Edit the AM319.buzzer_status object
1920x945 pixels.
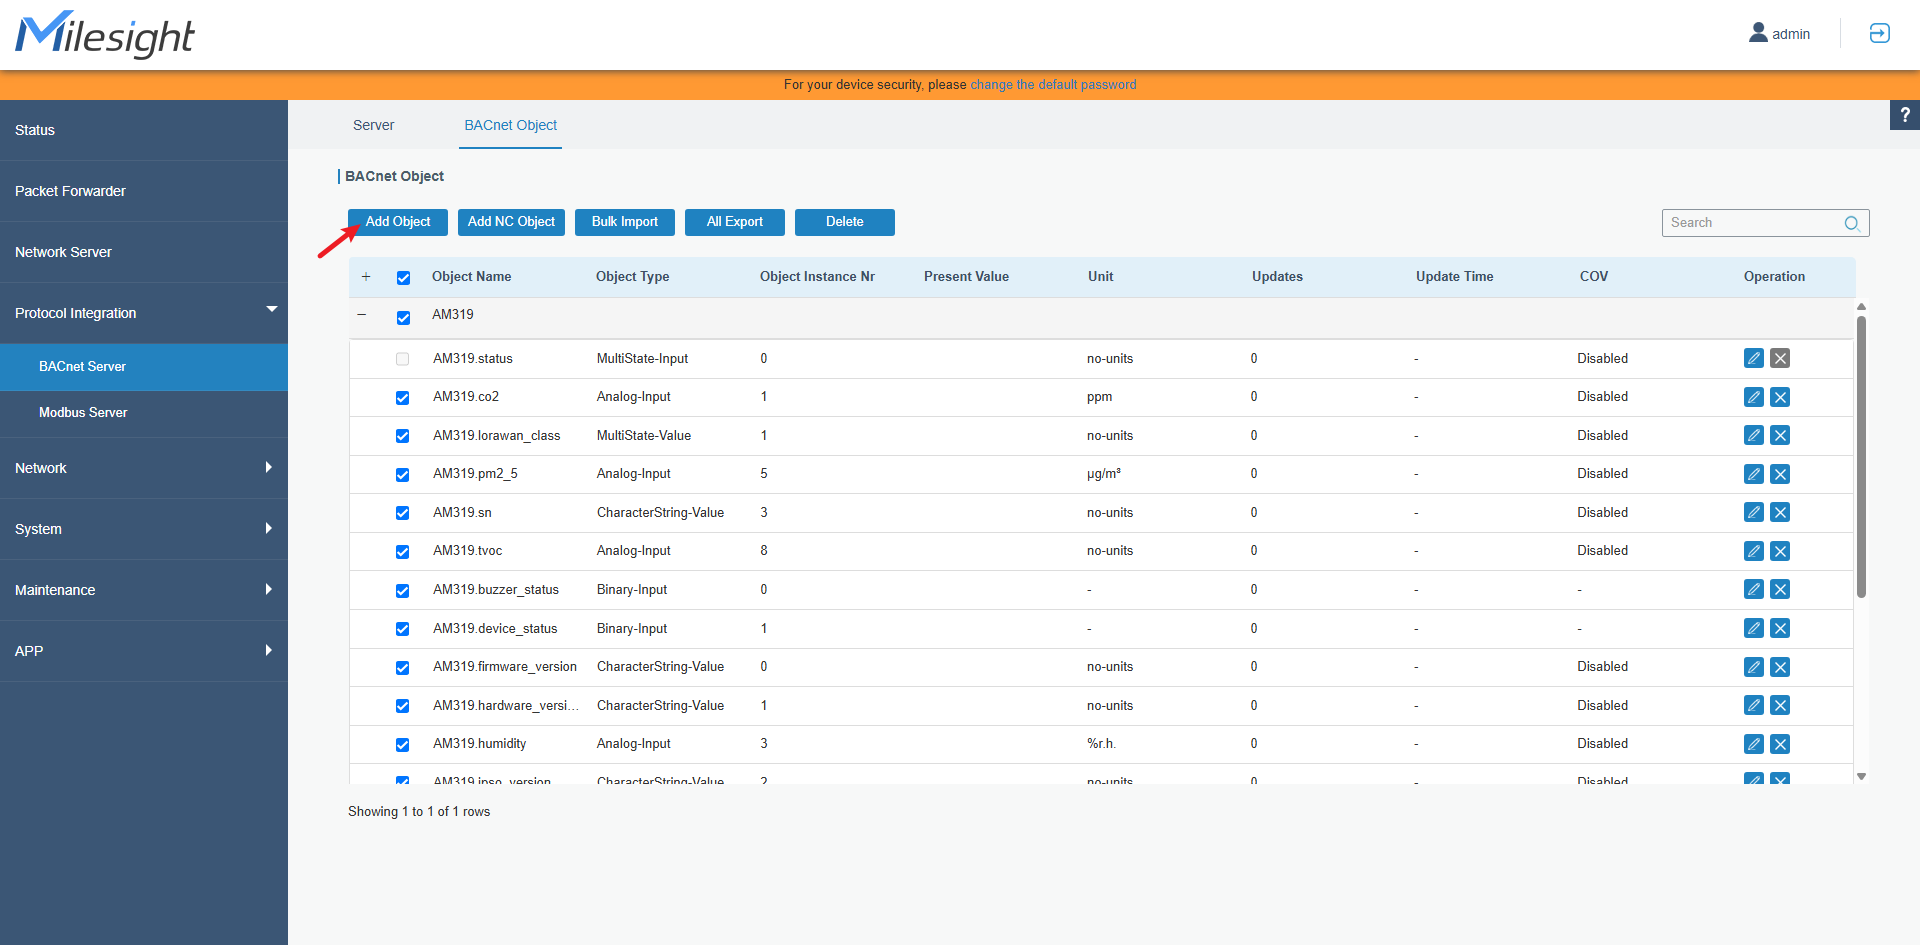[x=1754, y=589]
